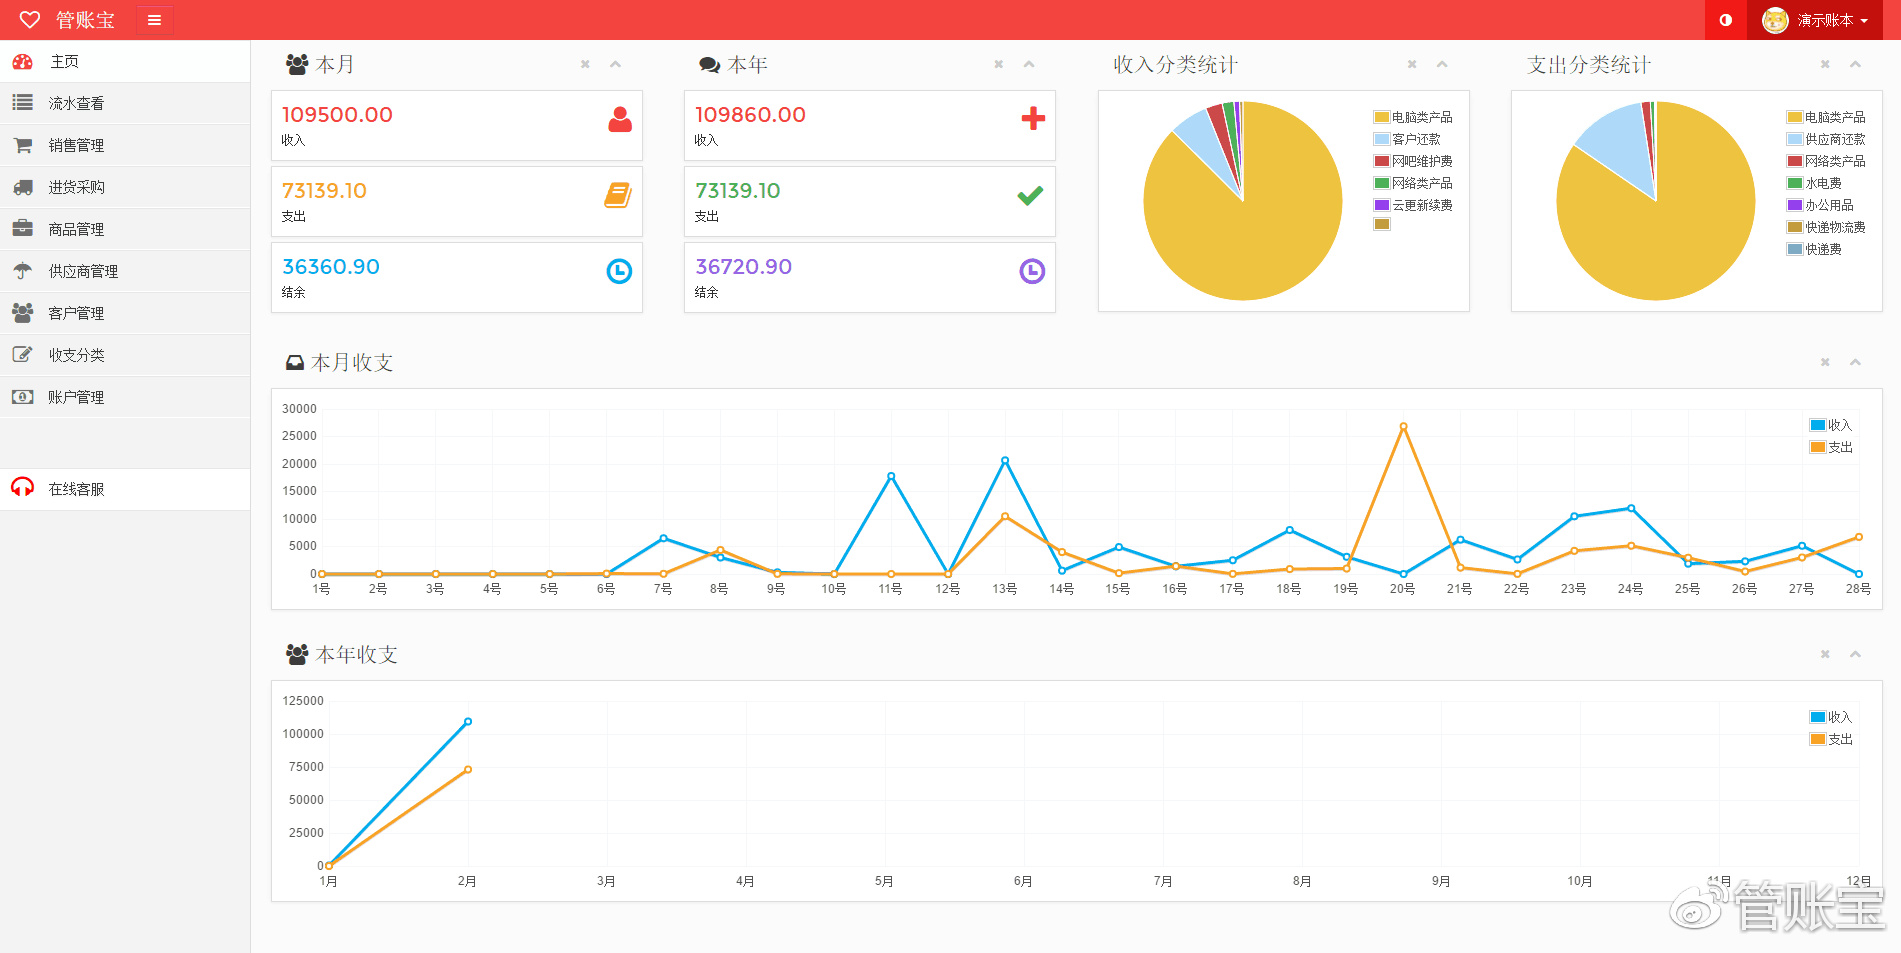Toggle the sidebar hamburger menu button
Image resolution: width=1901 pixels, height=953 pixels.
click(155, 20)
